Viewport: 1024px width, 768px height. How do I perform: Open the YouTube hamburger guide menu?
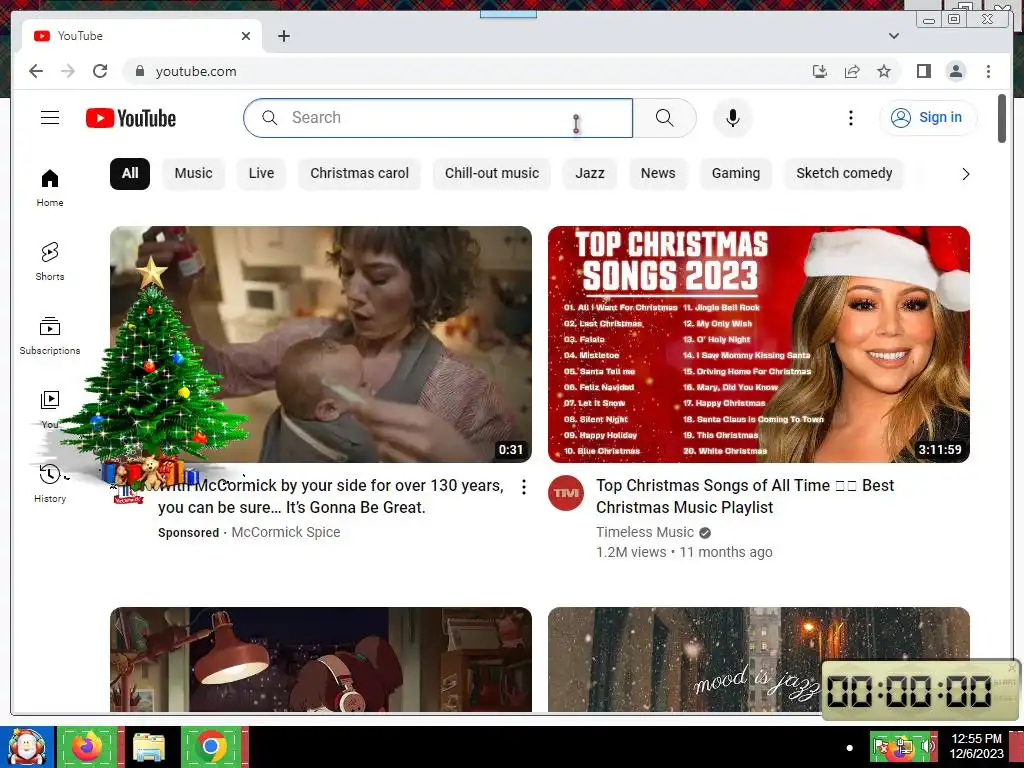pyautogui.click(x=50, y=118)
